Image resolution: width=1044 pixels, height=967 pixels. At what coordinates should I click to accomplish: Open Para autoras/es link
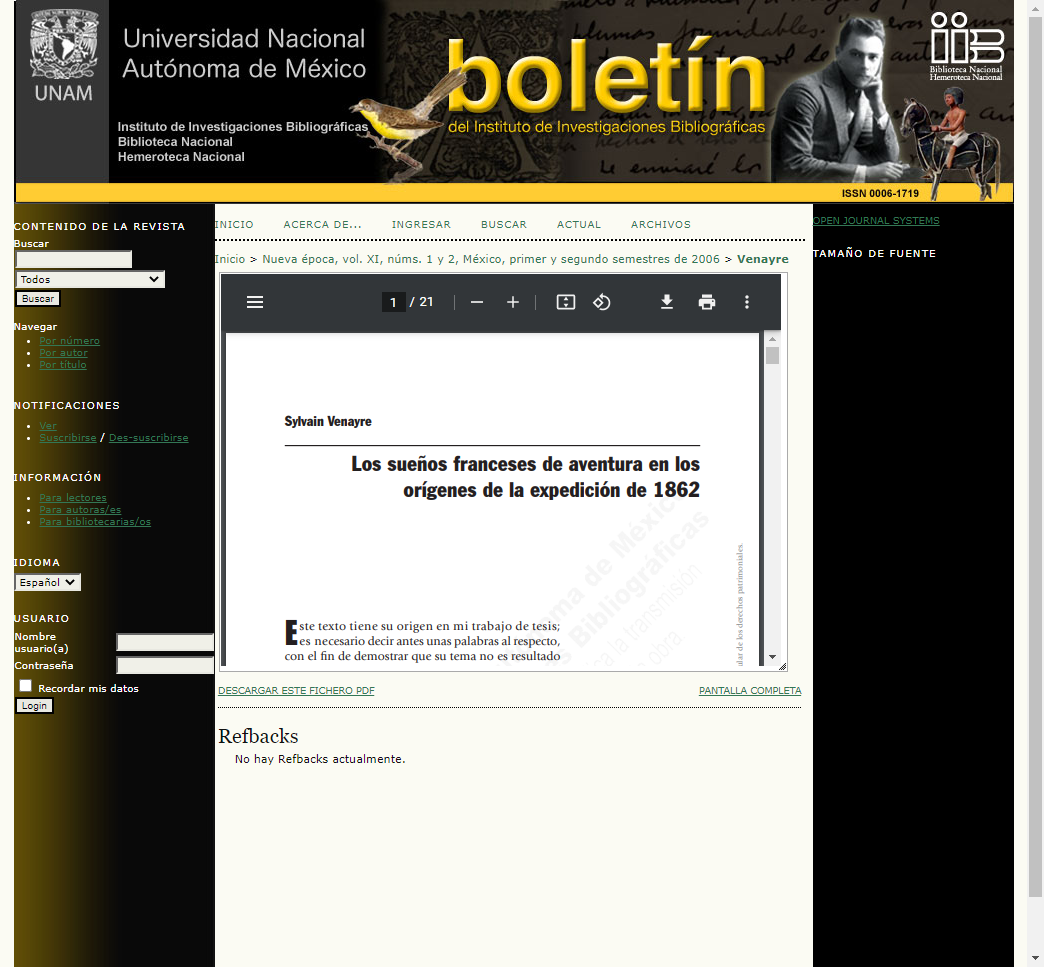click(80, 510)
